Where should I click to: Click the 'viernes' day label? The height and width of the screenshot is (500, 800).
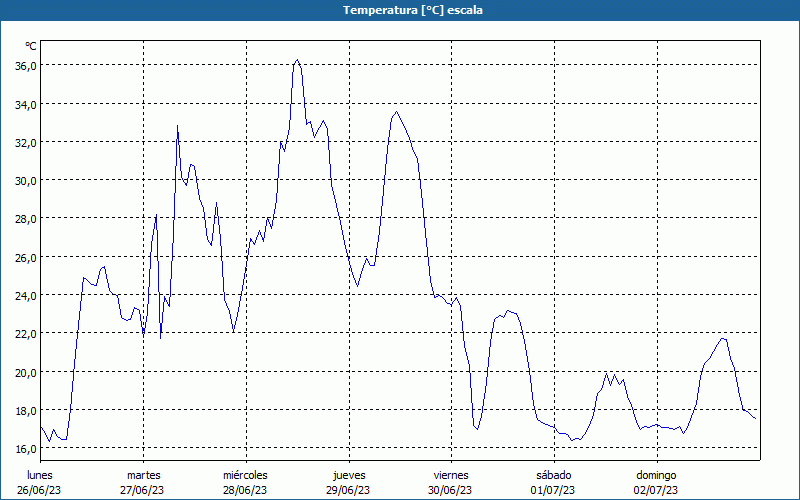pyautogui.click(x=451, y=475)
